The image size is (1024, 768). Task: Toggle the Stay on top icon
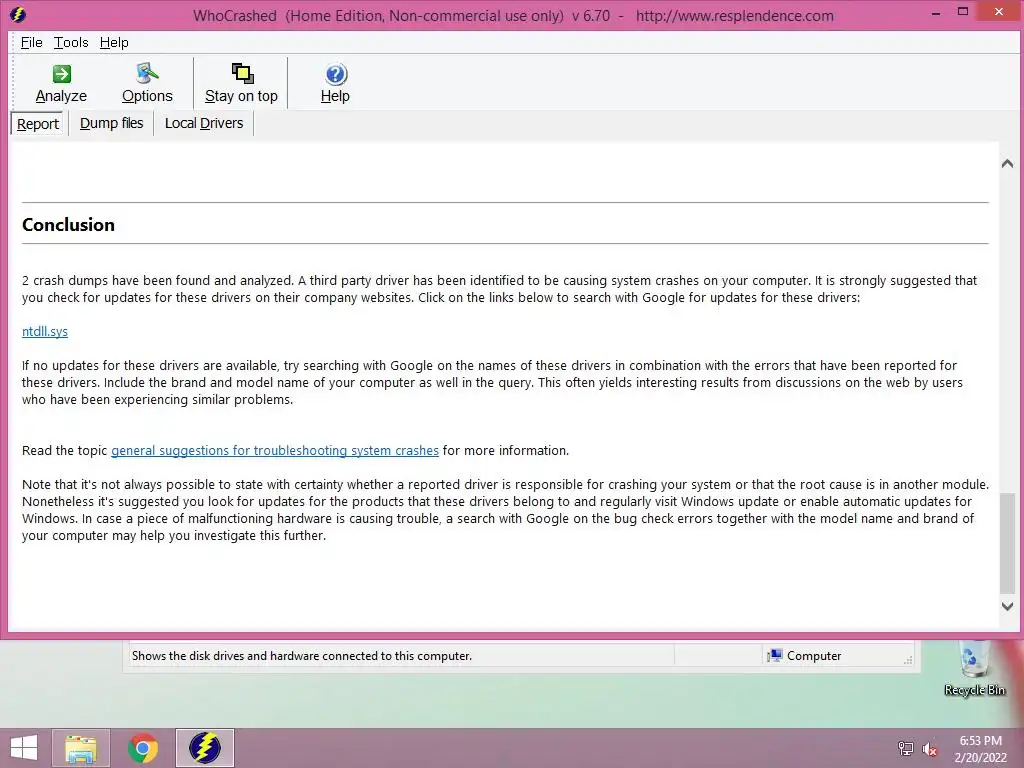pyautogui.click(x=242, y=73)
